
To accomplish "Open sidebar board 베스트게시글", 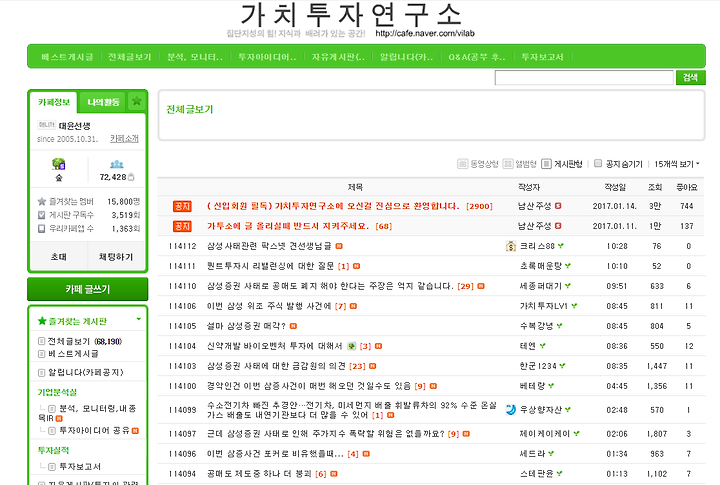I will coord(73,354).
